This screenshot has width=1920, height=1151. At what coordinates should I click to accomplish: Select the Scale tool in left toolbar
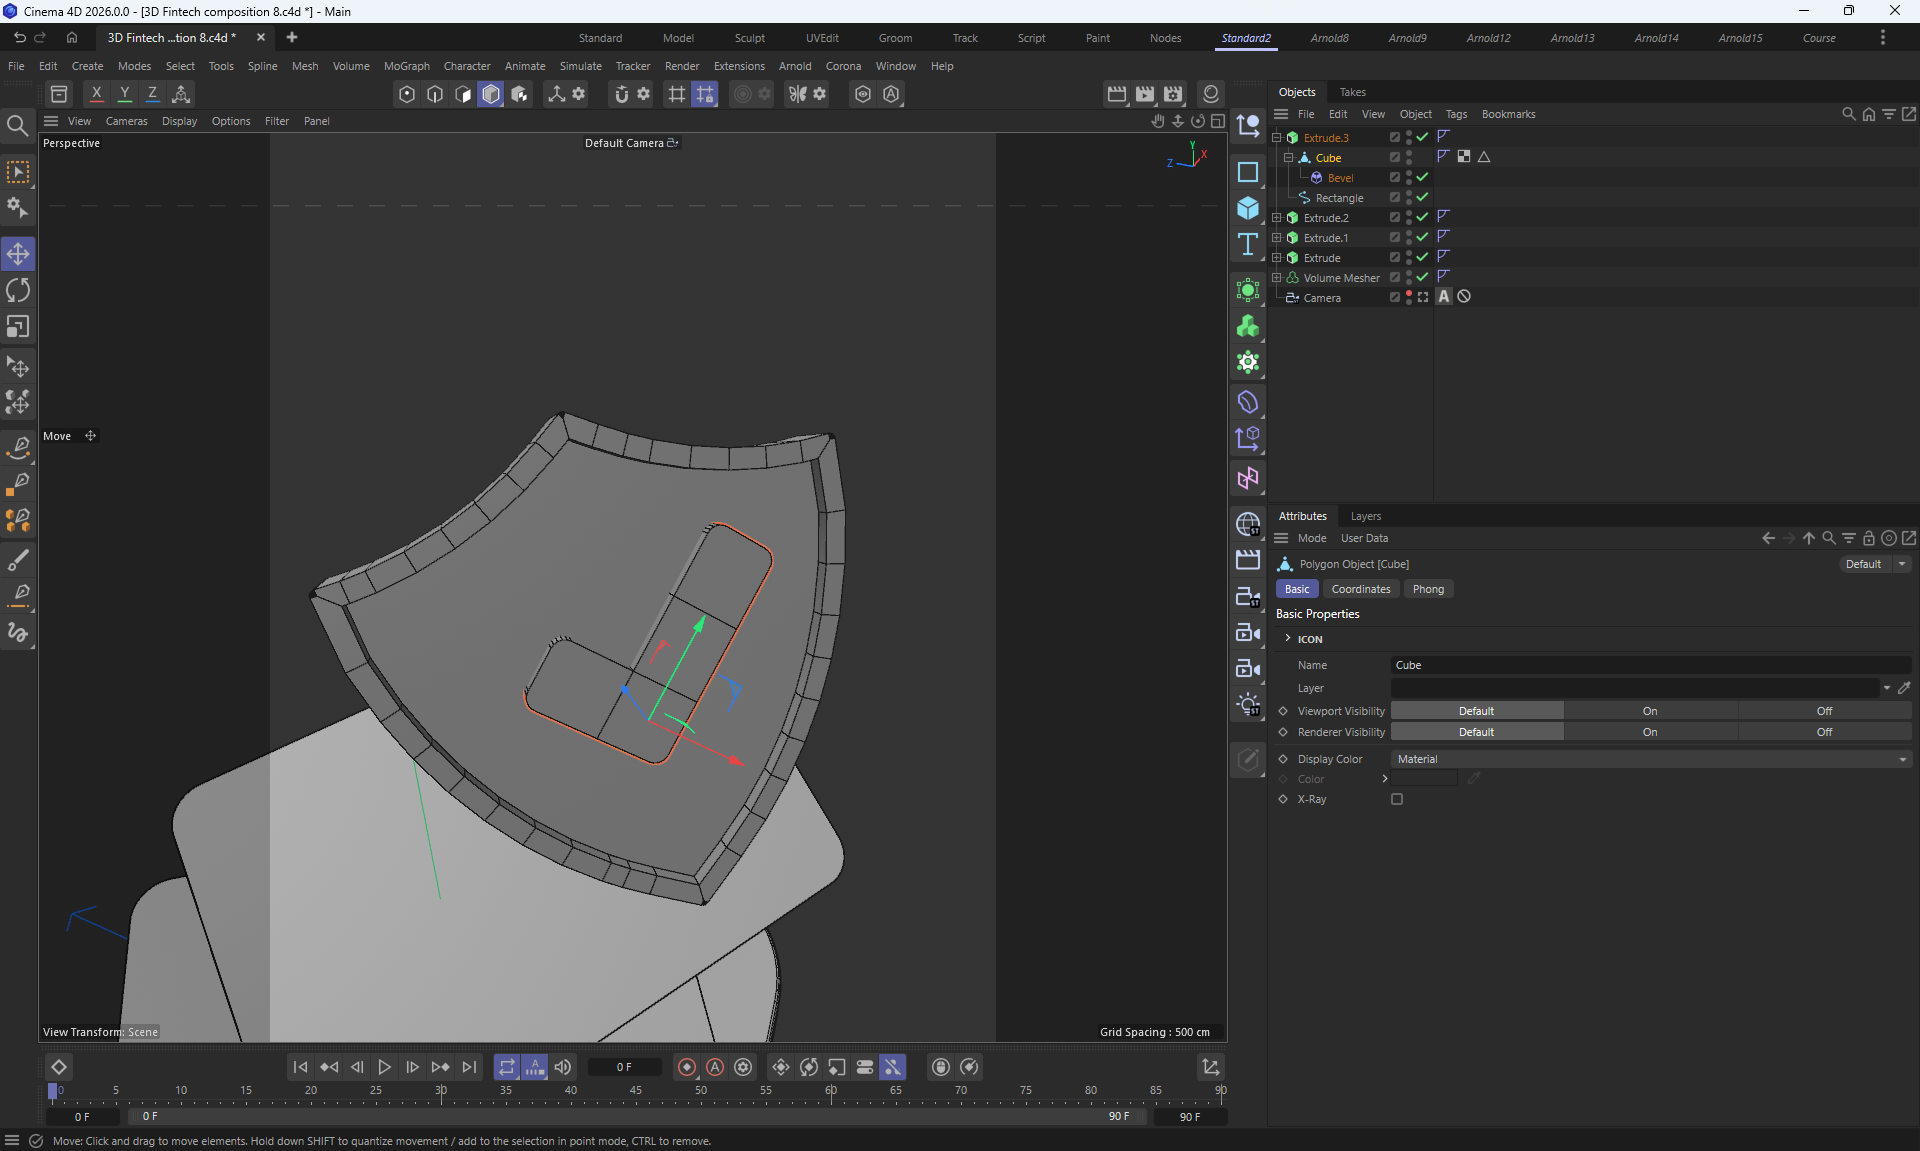coord(18,328)
